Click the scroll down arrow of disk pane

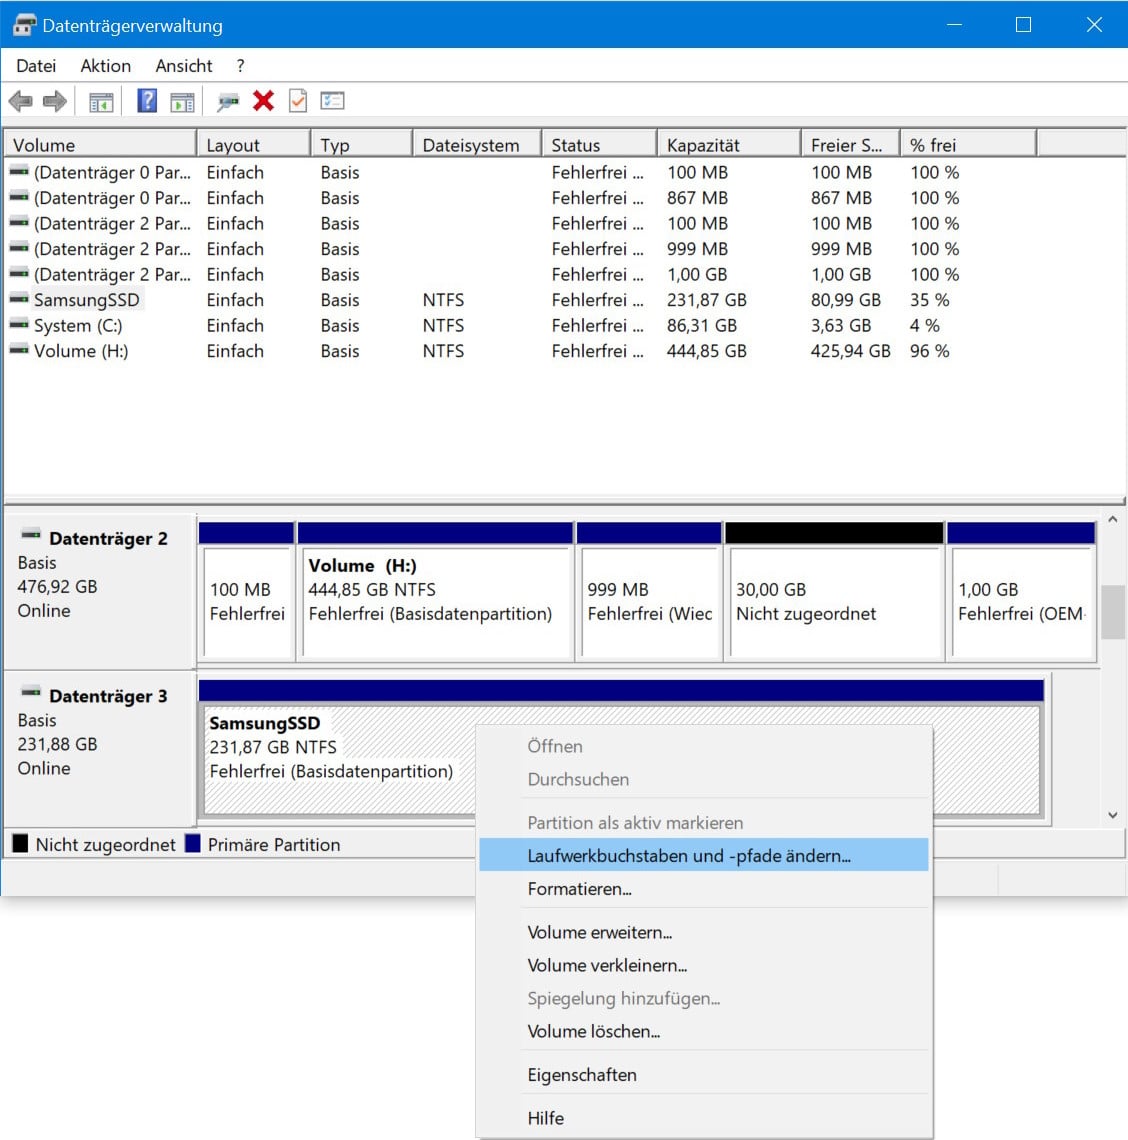click(1113, 815)
